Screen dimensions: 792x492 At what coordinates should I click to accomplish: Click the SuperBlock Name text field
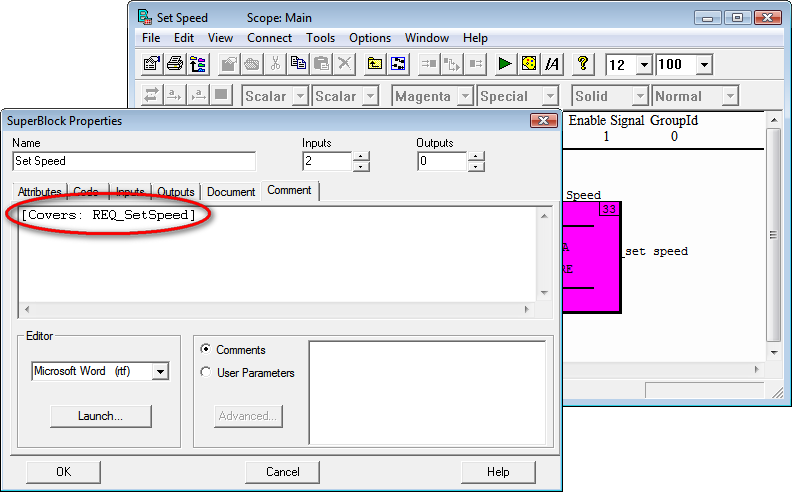click(134, 161)
